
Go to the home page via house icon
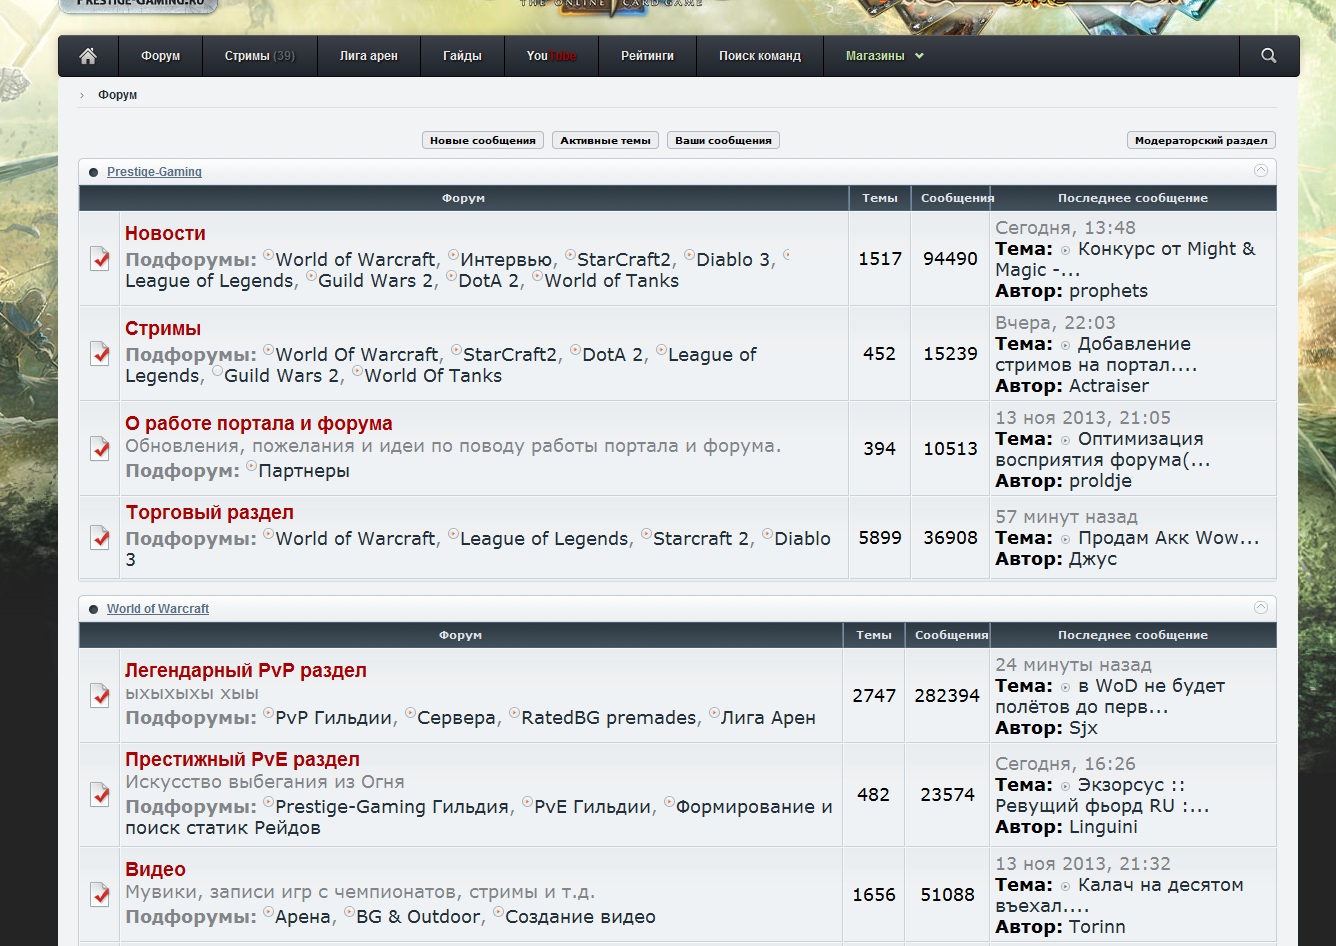[88, 56]
